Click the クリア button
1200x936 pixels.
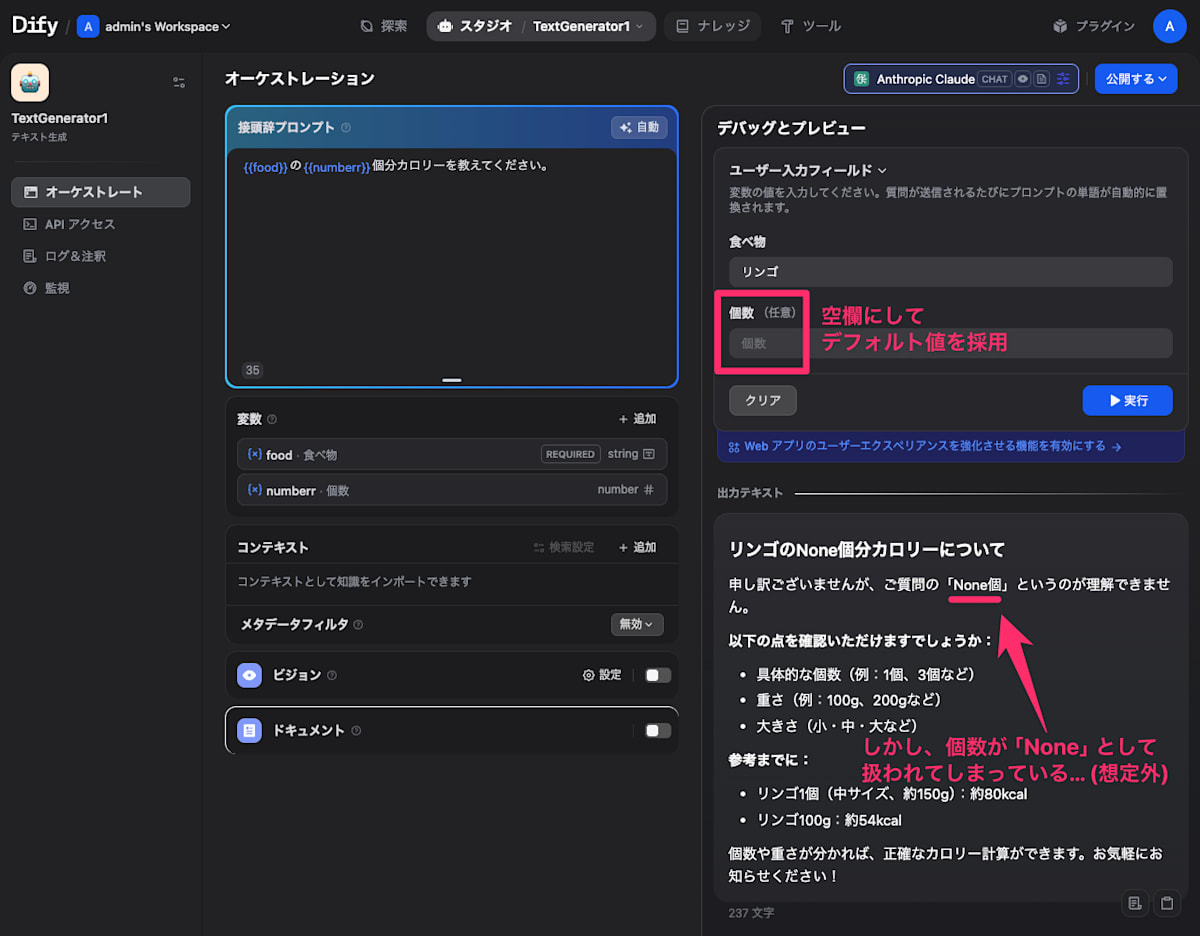pyautogui.click(x=763, y=400)
